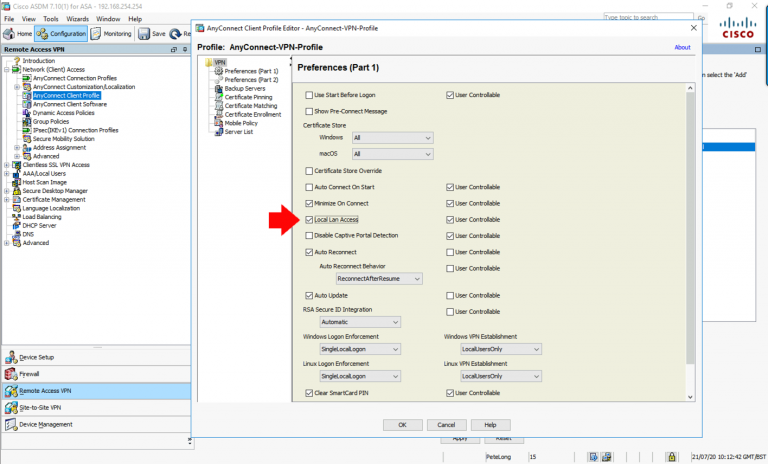Open the File menu
Image resolution: width=768 pixels, height=464 pixels.
click(9, 19)
